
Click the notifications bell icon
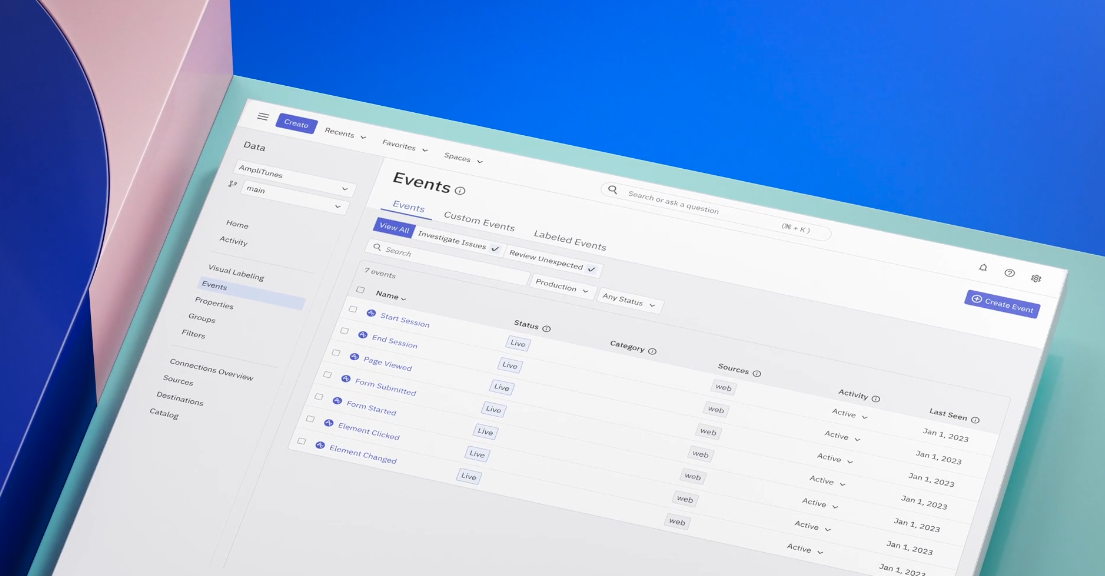[x=983, y=268]
